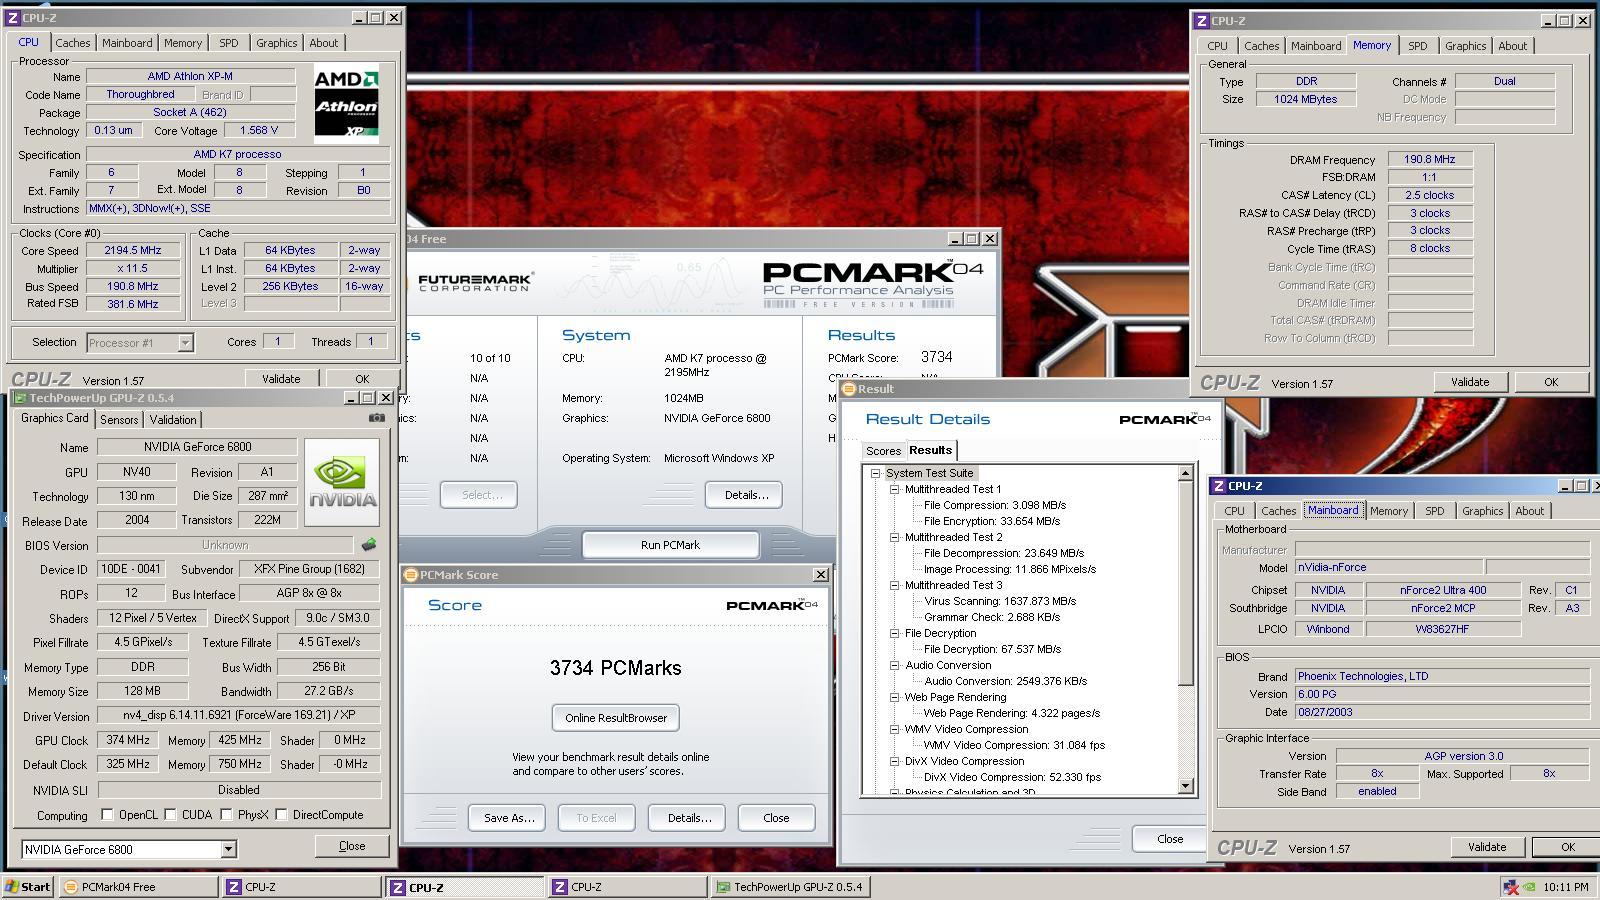Image resolution: width=1600 pixels, height=900 pixels.
Task: Open the NVIDIA GeForce 6800 card dropdown
Action: [x=228, y=850]
